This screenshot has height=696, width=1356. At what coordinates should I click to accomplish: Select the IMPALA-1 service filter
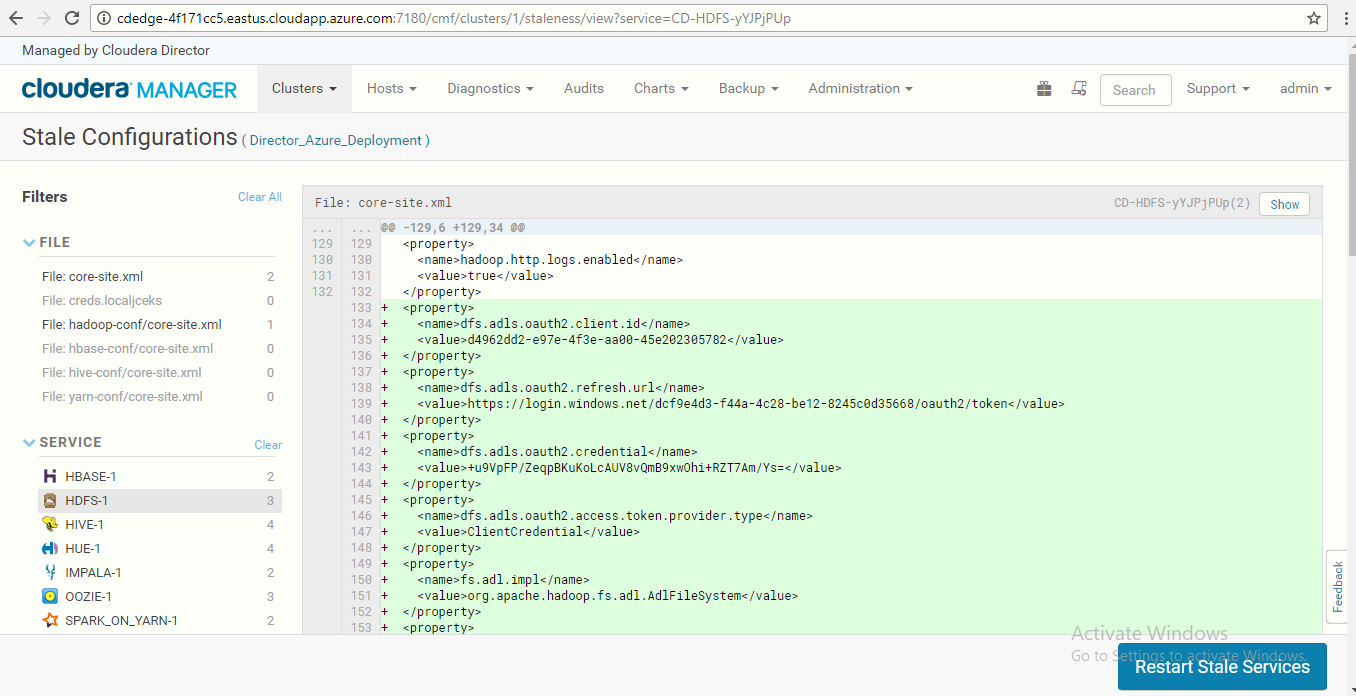[158, 573]
